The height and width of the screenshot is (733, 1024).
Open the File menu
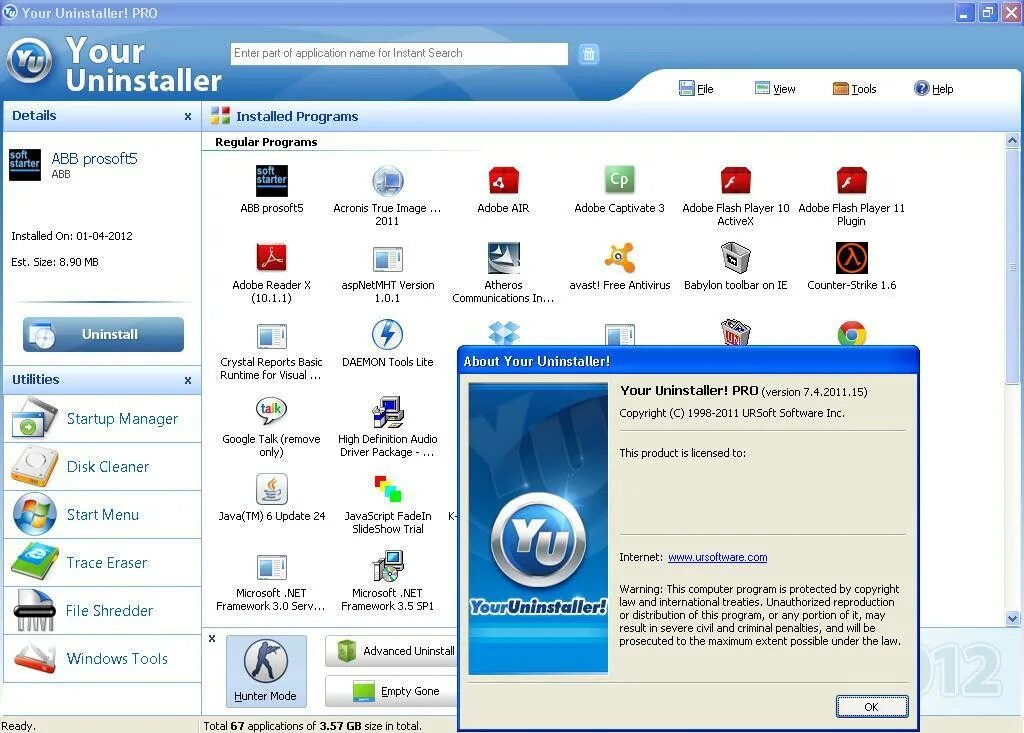697,89
